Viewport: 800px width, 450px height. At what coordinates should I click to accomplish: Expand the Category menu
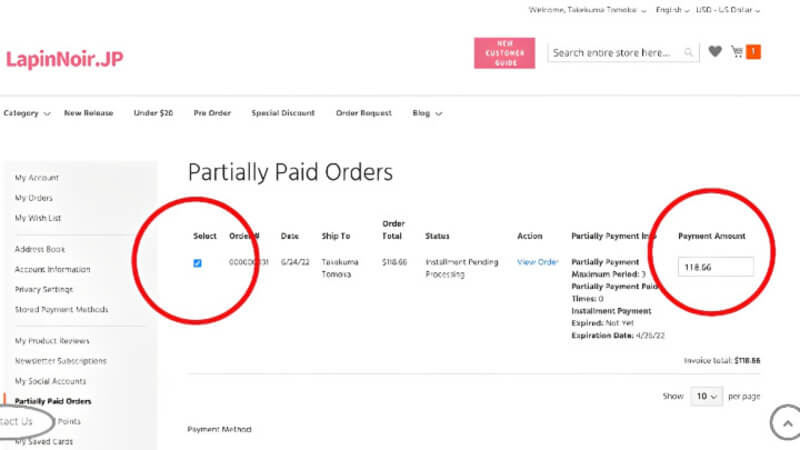click(x=27, y=113)
